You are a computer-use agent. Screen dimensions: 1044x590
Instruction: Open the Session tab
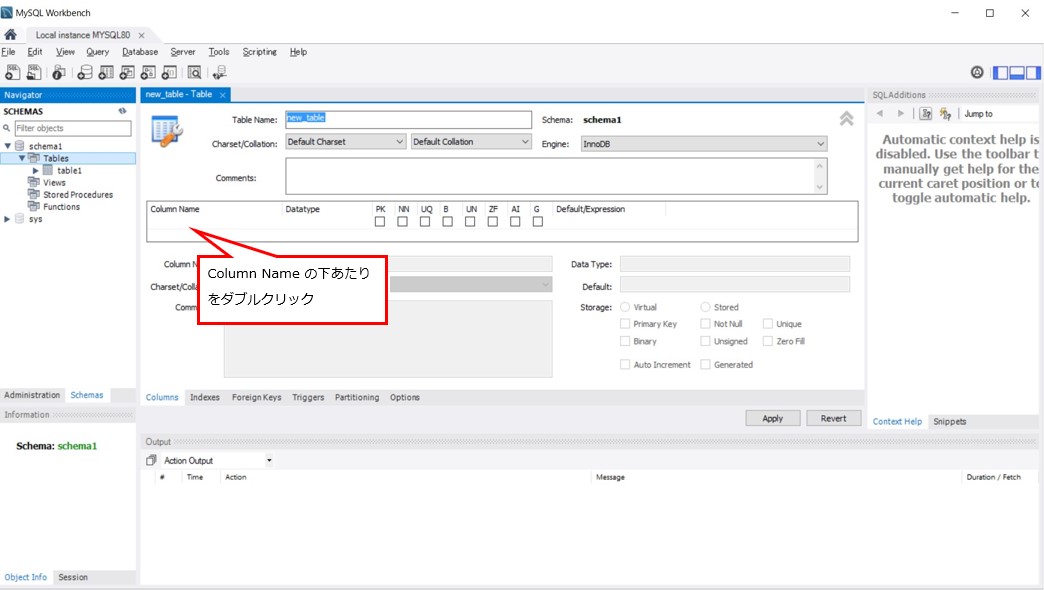pyautogui.click(x=73, y=577)
